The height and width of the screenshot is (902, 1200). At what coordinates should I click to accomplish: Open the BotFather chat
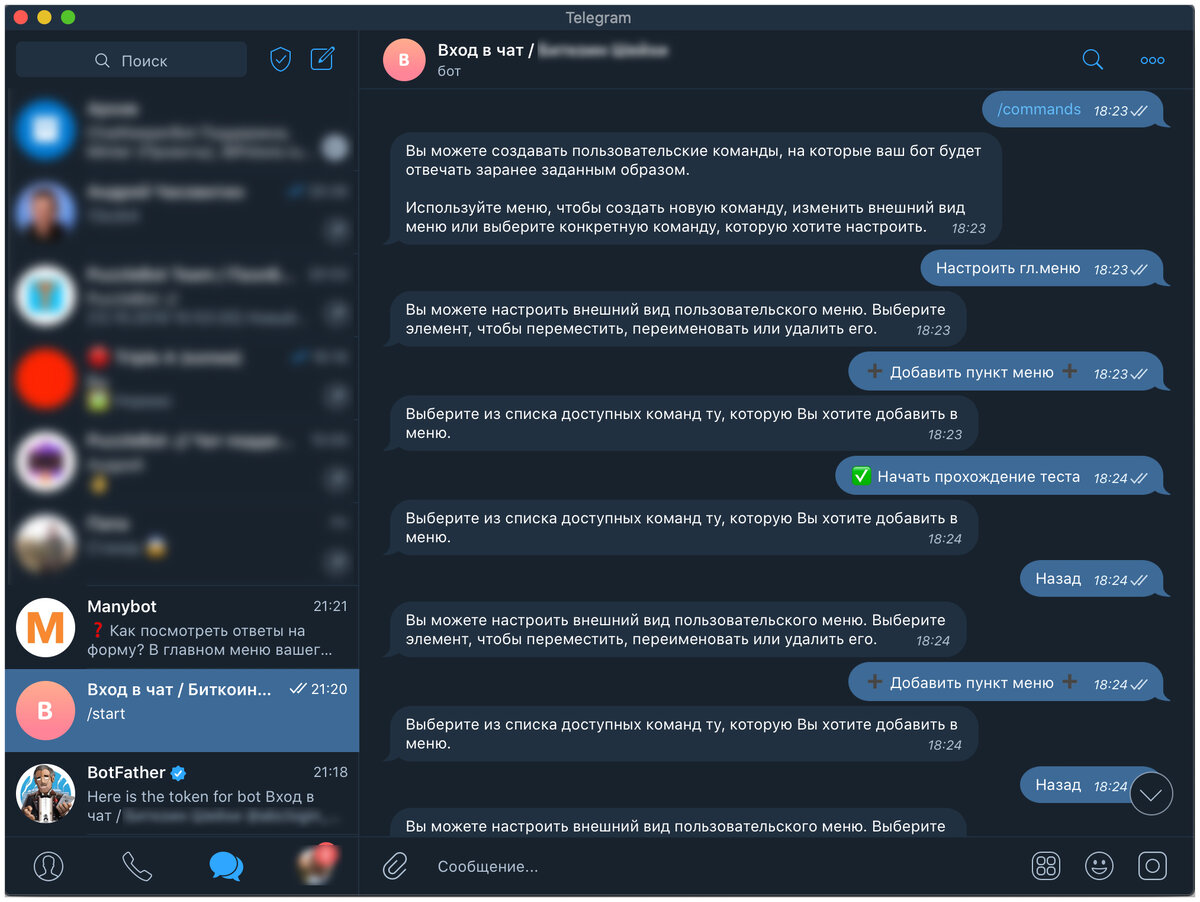[x=182, y=794]
